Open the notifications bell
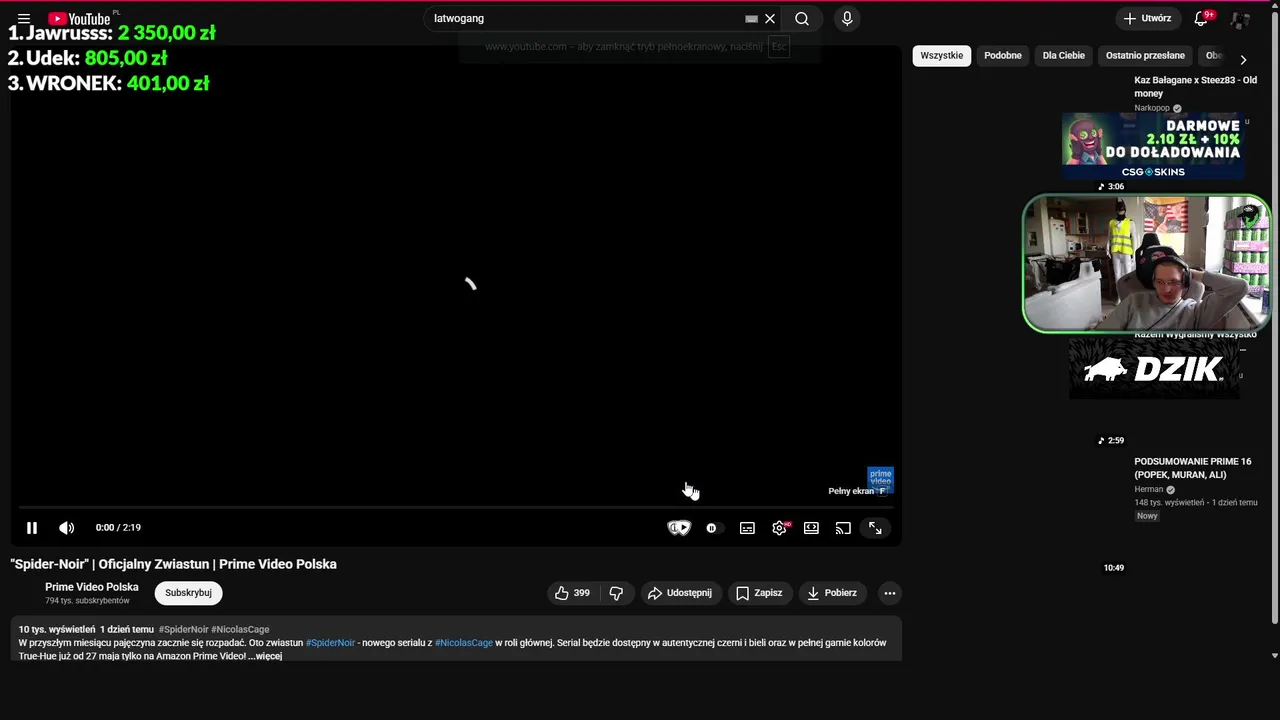 pyautogui.click(x=1203, y=18)
